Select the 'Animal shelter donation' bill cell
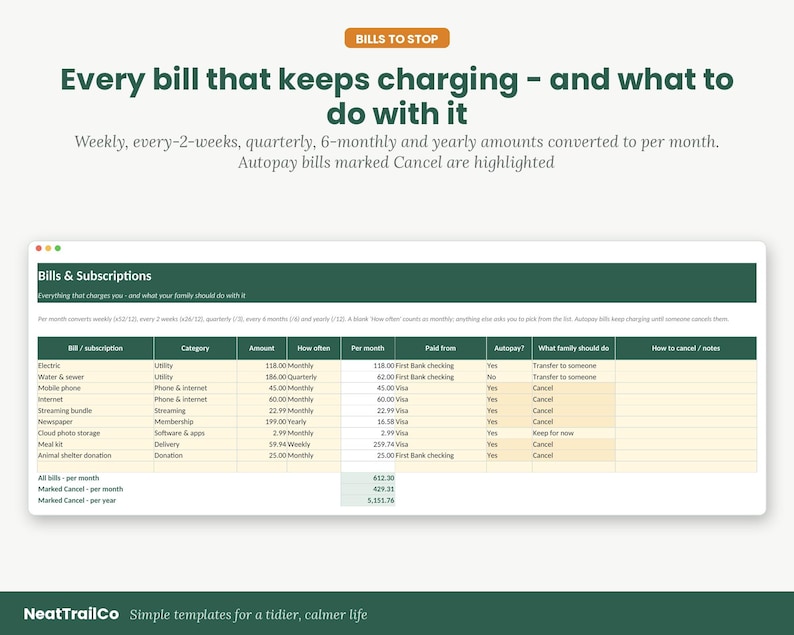Viewport: 794px width, 635px height. click(95, 455)
